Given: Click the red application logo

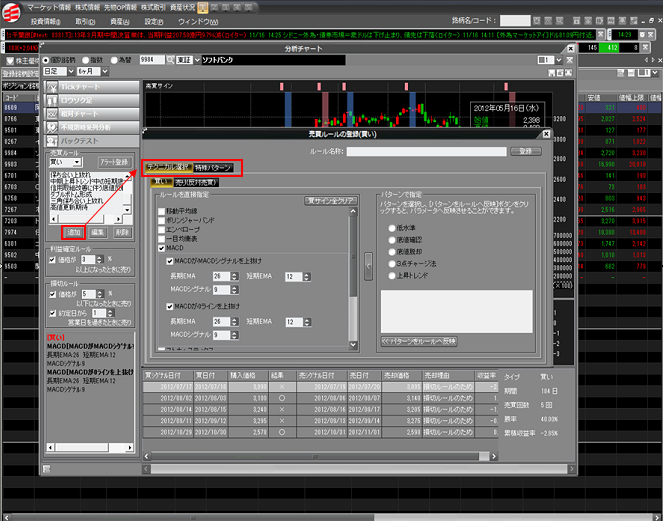Looking at the screenshot, I should click(11, 12).
